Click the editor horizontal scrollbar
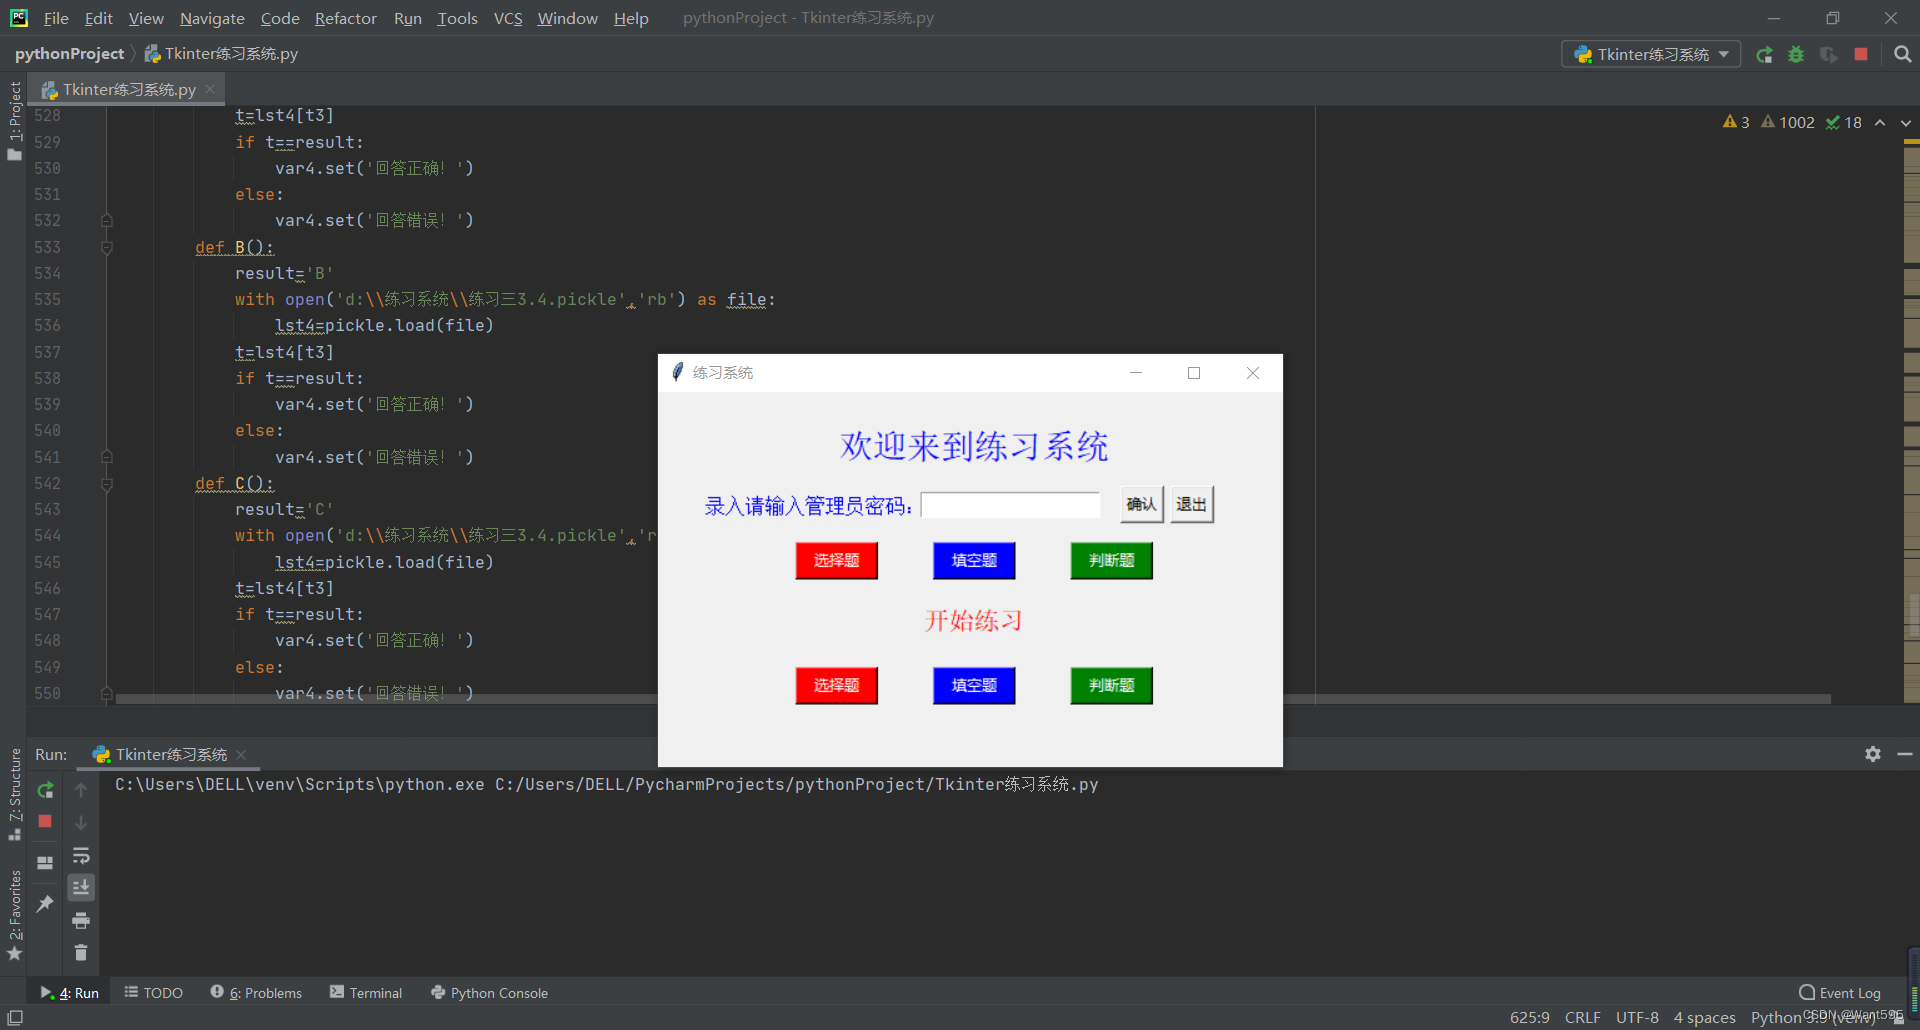The height and width of the screenshot is (1030, 1920). coord(972,699)
